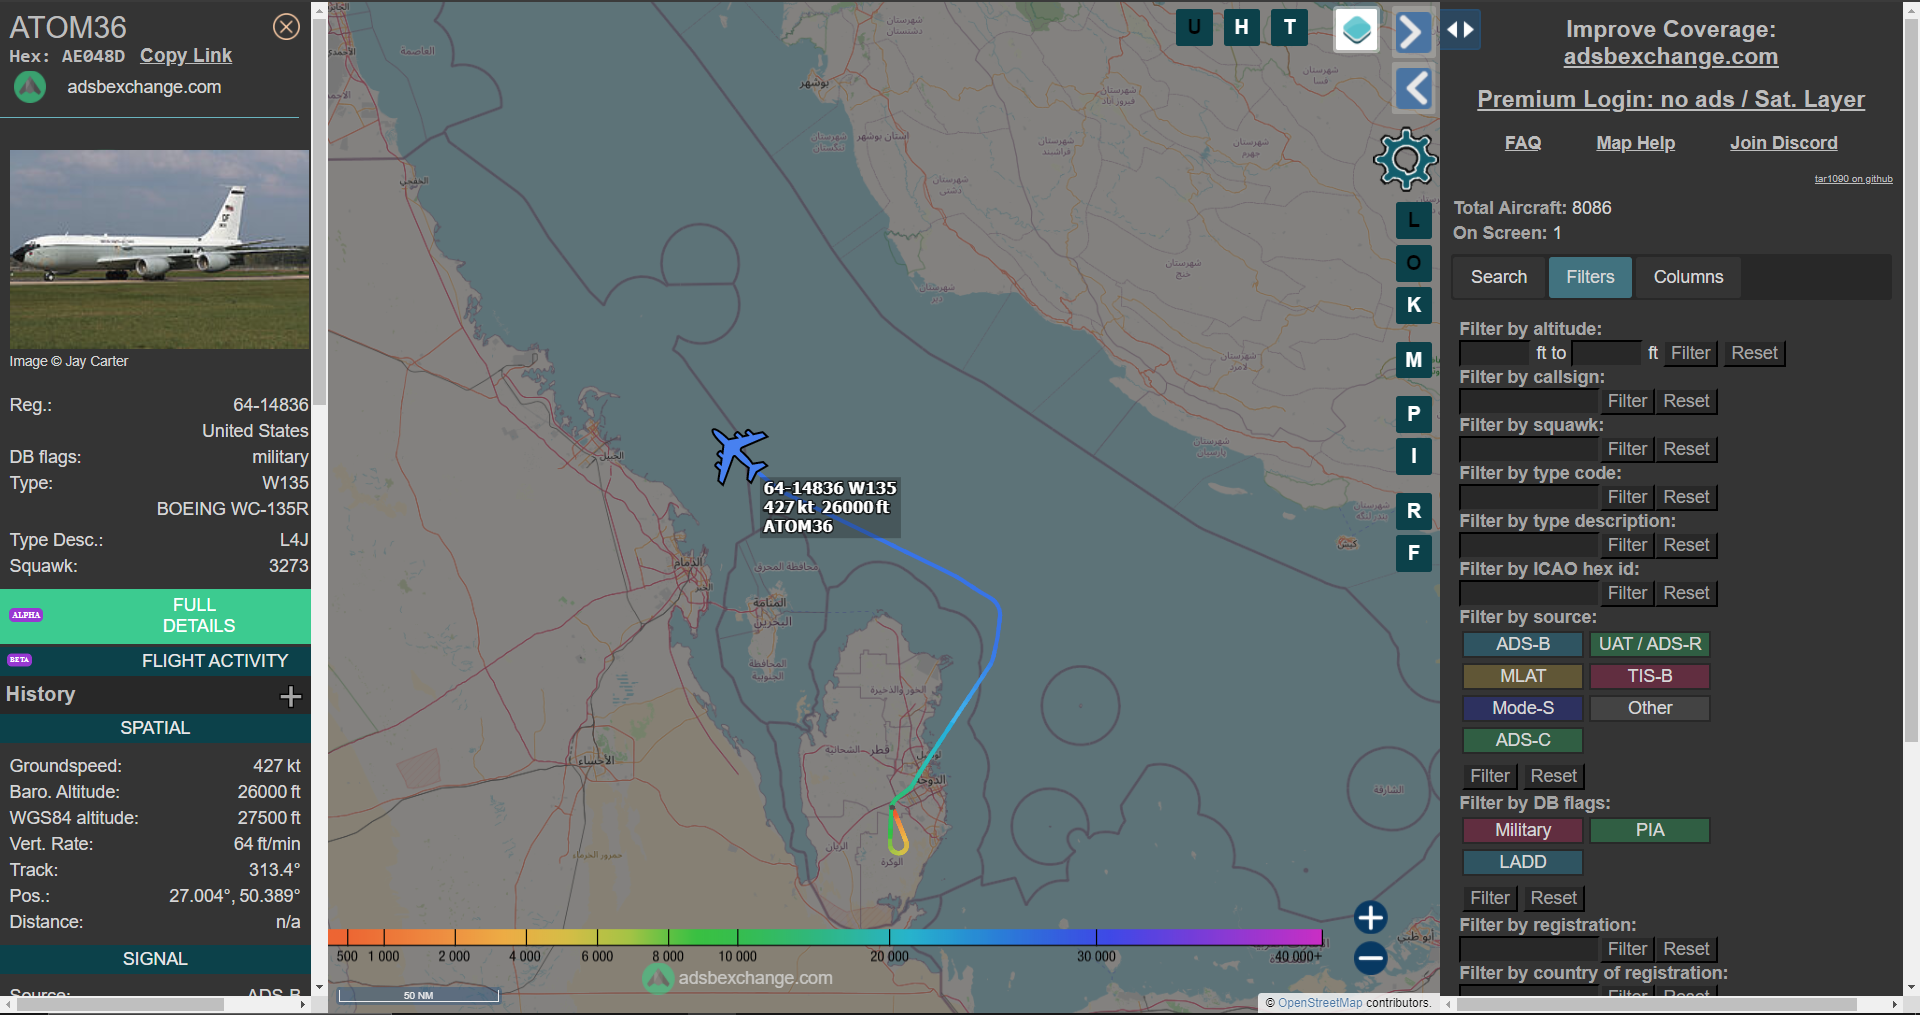Click the I map button
This screenshot has height=1015, width=1920.
1414,456
